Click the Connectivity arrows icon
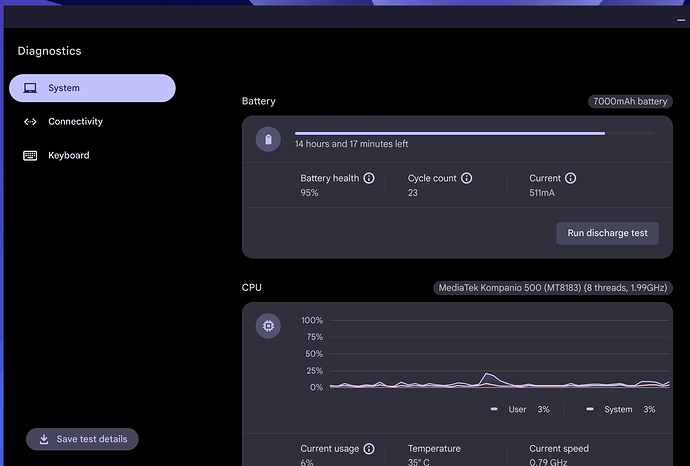Screen dimensions: 690x466 30,122
